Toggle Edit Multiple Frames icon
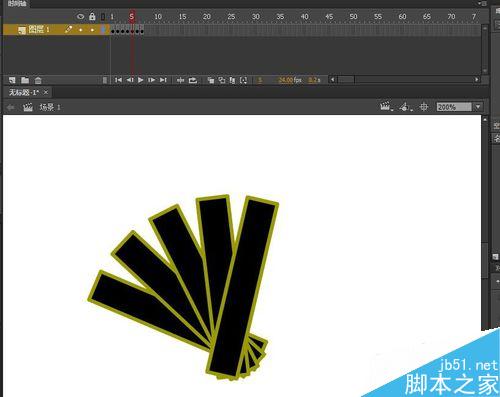 coord(232,80)
